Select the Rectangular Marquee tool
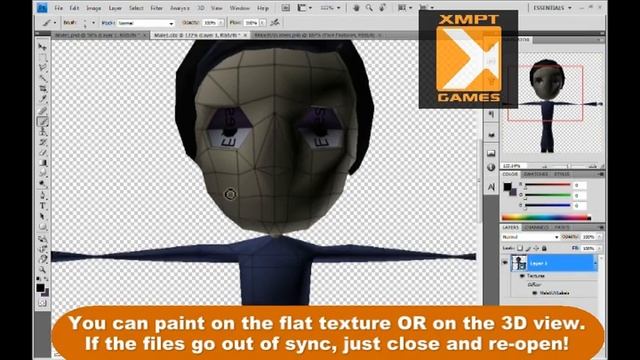The image size is (640, 360). click(x=42, y=57)
